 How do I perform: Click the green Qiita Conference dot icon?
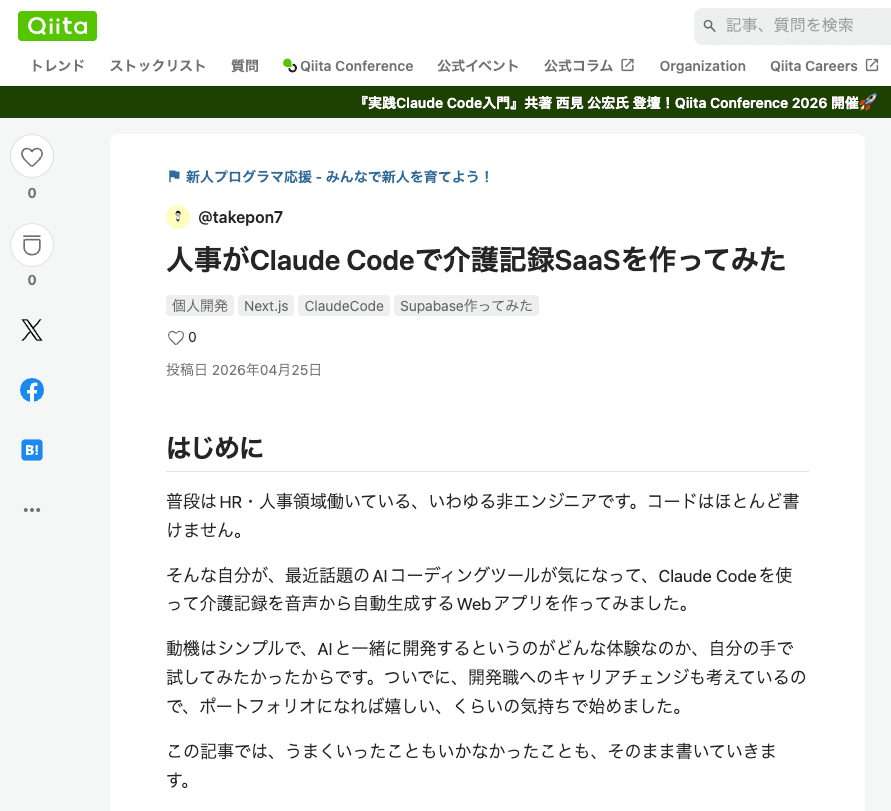(290, 65)
